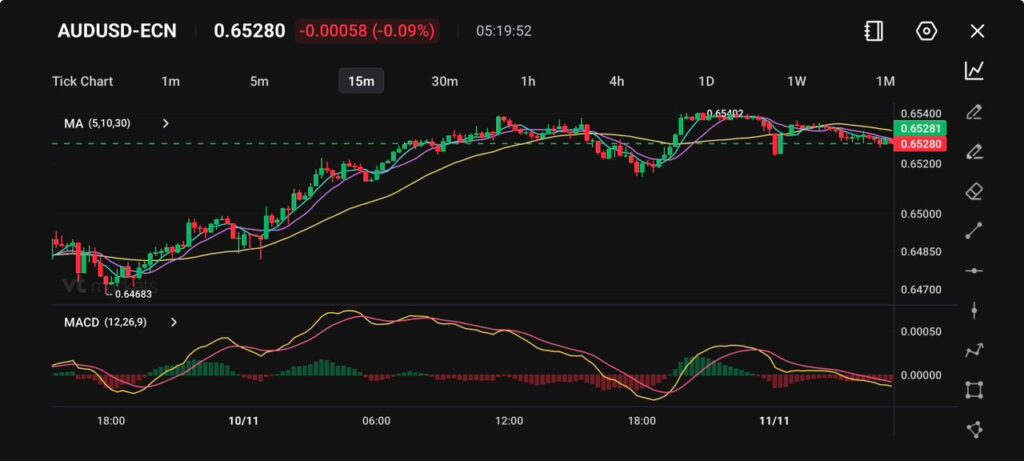Select the triangle polygon drawing tool
Screen dimensions: 1024x461
[x=974, y=429]
